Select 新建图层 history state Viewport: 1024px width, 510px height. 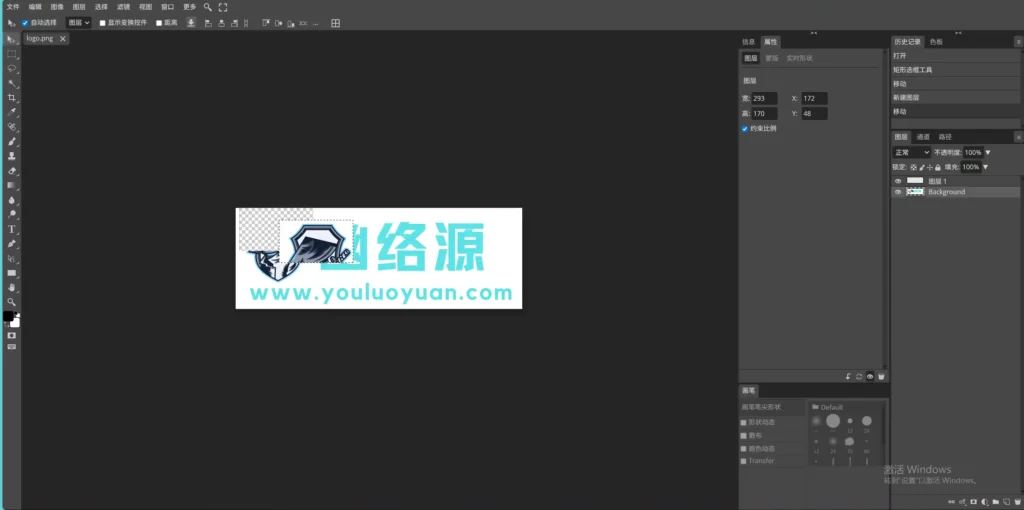(x=955, y=97)
